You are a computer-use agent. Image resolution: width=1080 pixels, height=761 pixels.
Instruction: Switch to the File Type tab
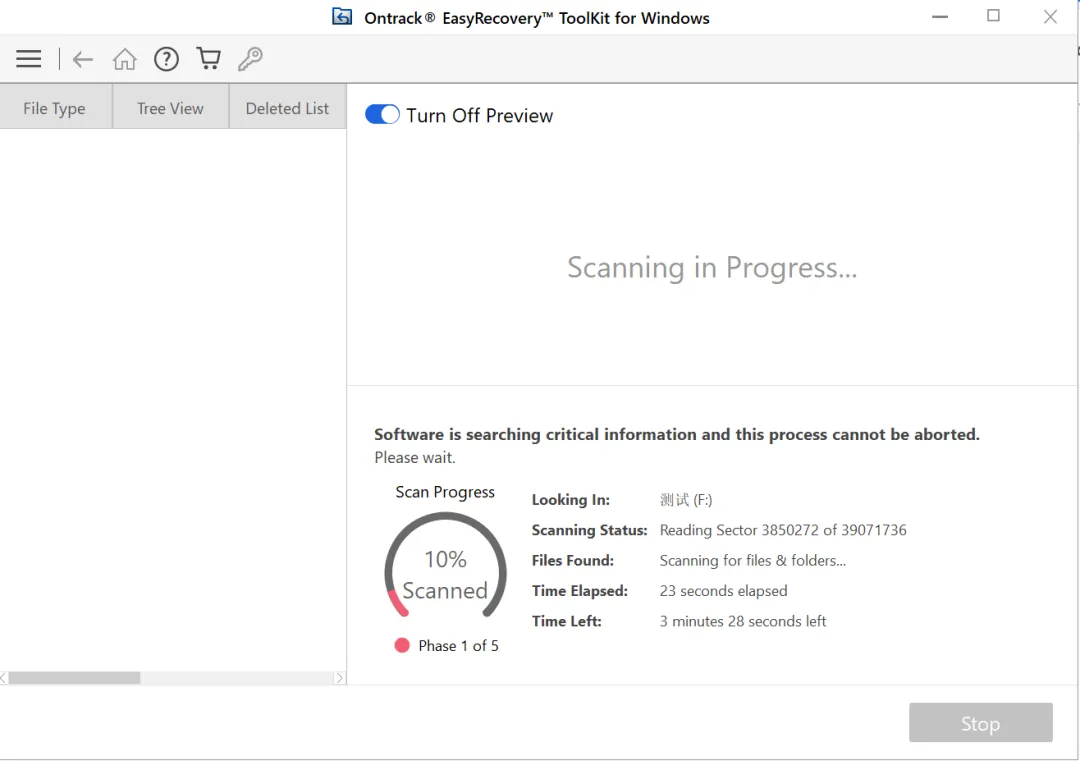[54, 108]
